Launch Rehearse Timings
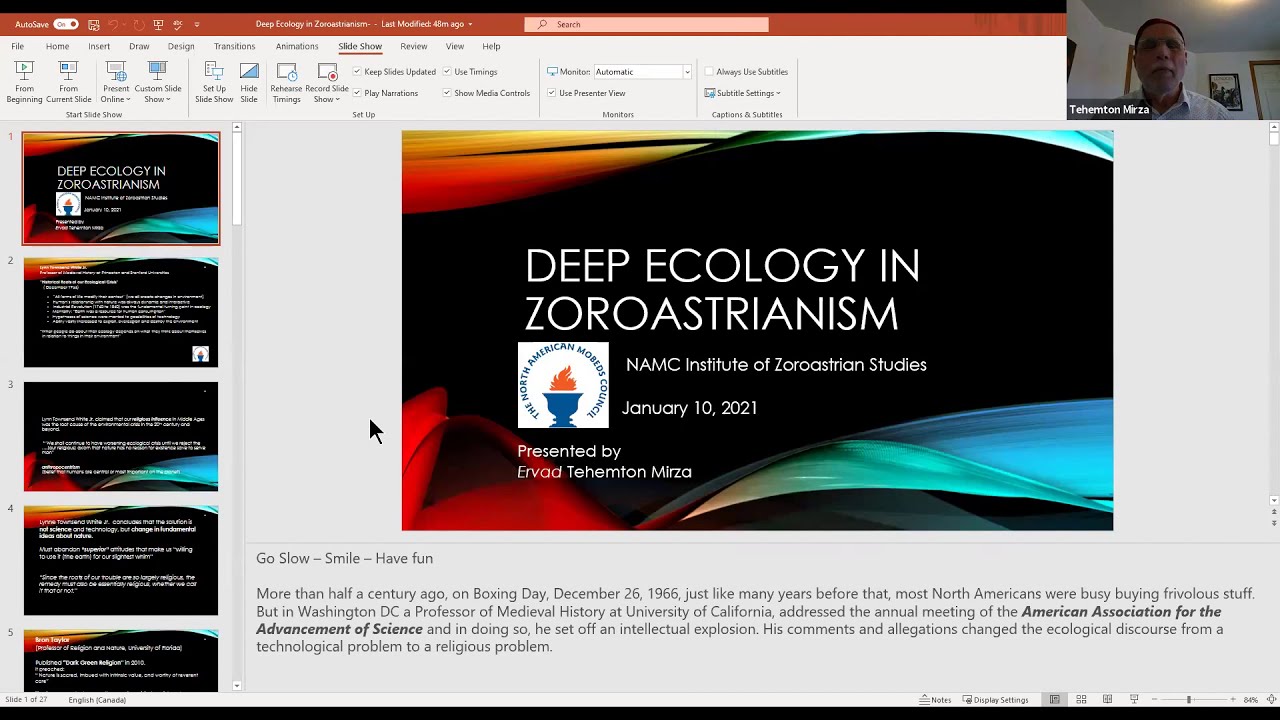1280x720 pixels. pyautogui.click(x=286, y=81)
